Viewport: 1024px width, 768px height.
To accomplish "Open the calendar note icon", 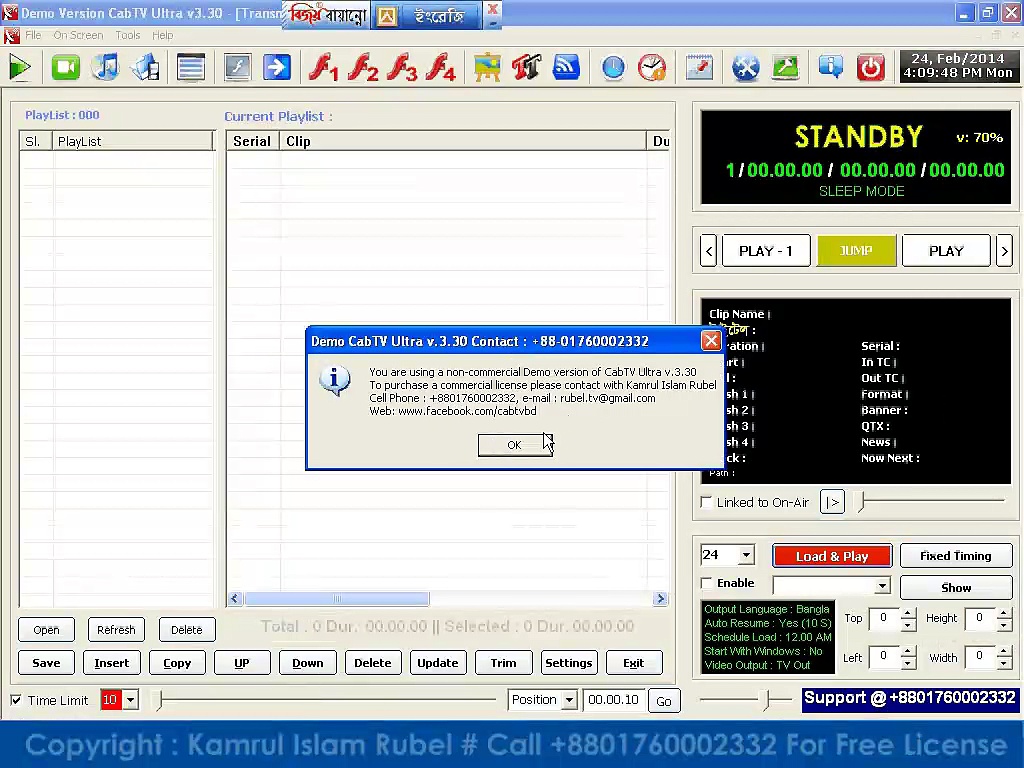I will 699,67.
